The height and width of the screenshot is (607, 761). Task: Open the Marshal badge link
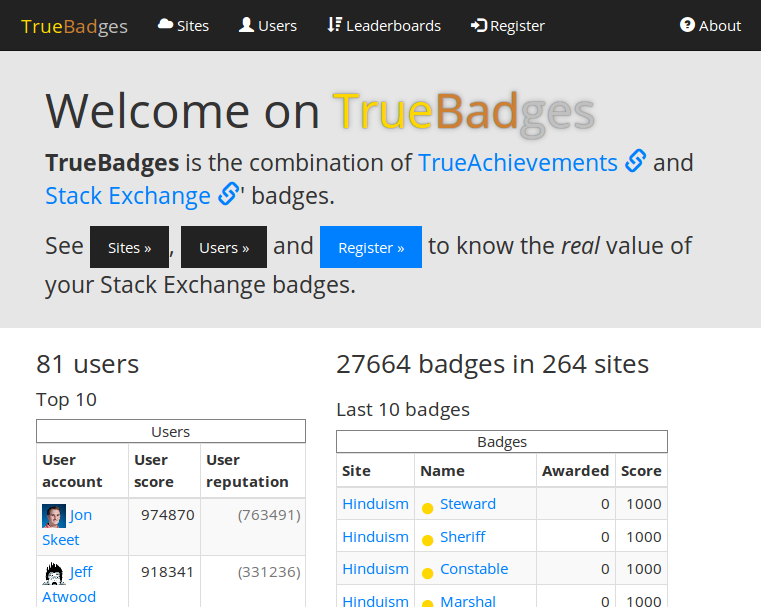[x=468, y=601]
